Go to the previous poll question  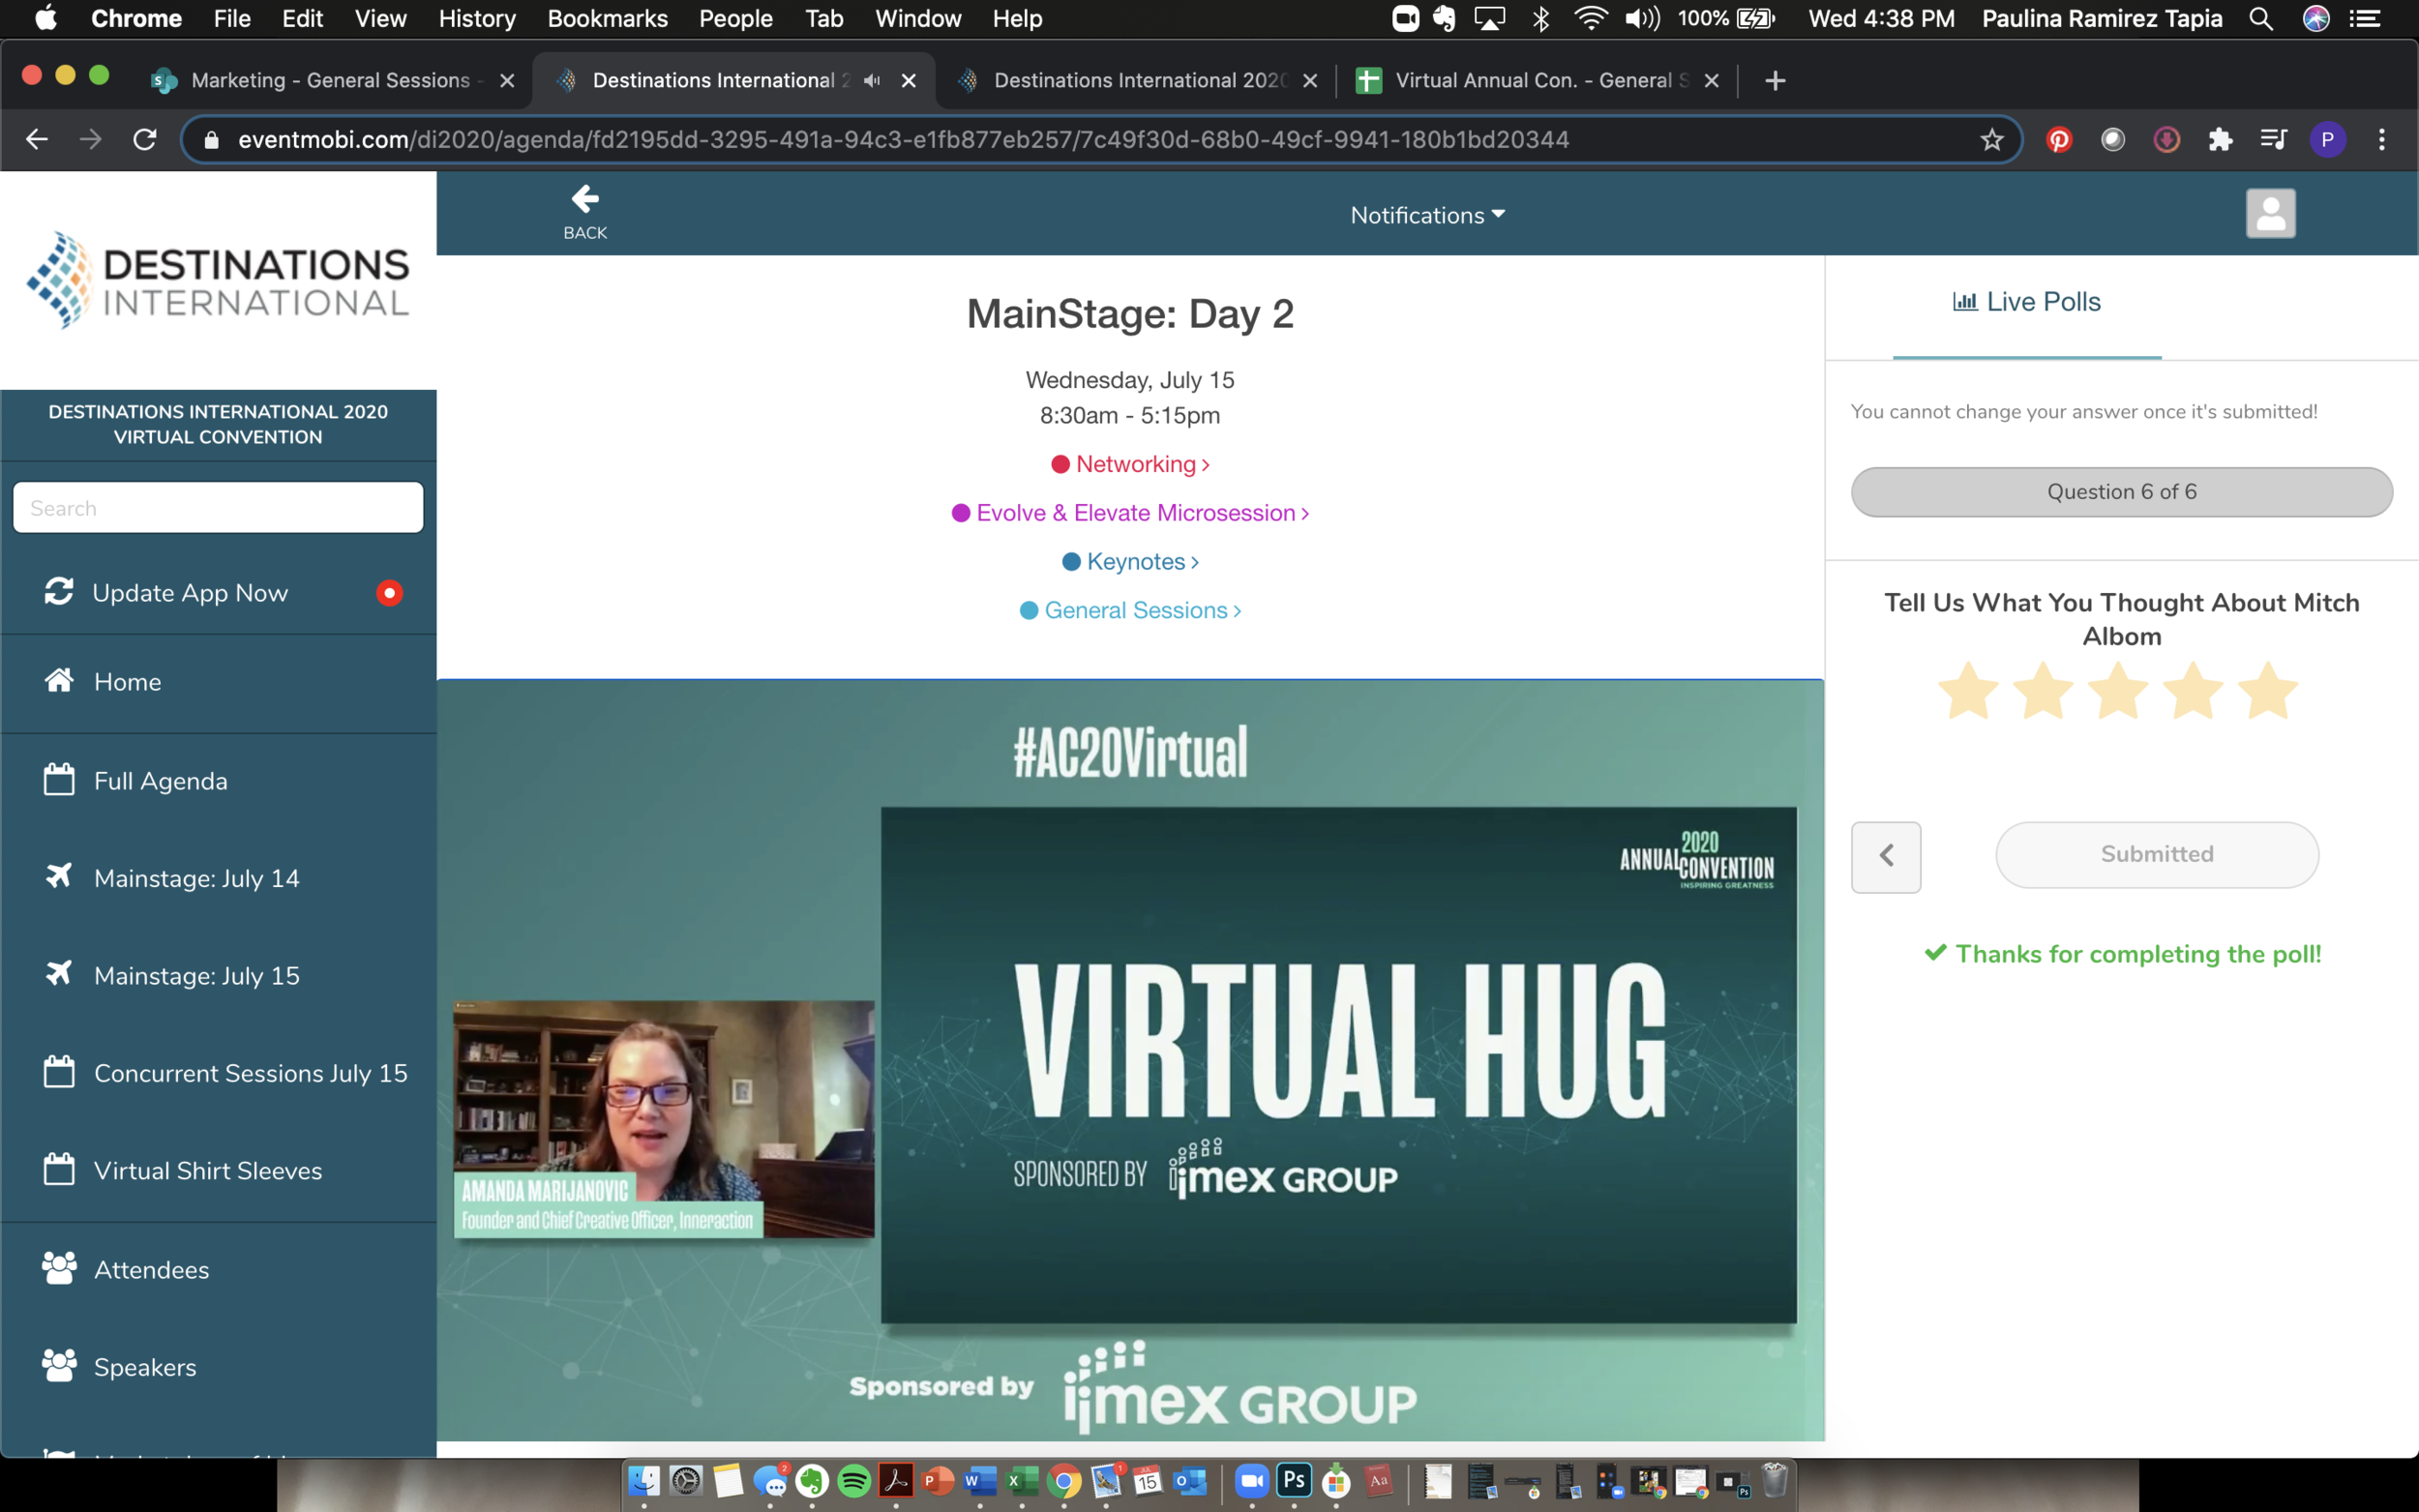click(1885, 856)
